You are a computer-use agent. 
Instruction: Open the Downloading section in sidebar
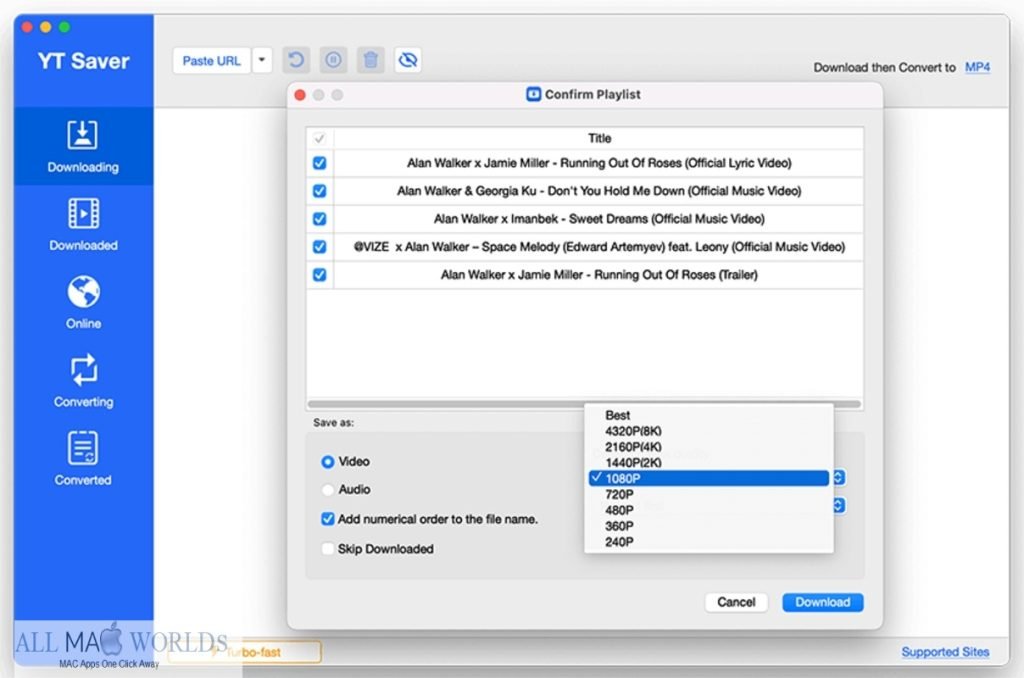click(83, 146)
